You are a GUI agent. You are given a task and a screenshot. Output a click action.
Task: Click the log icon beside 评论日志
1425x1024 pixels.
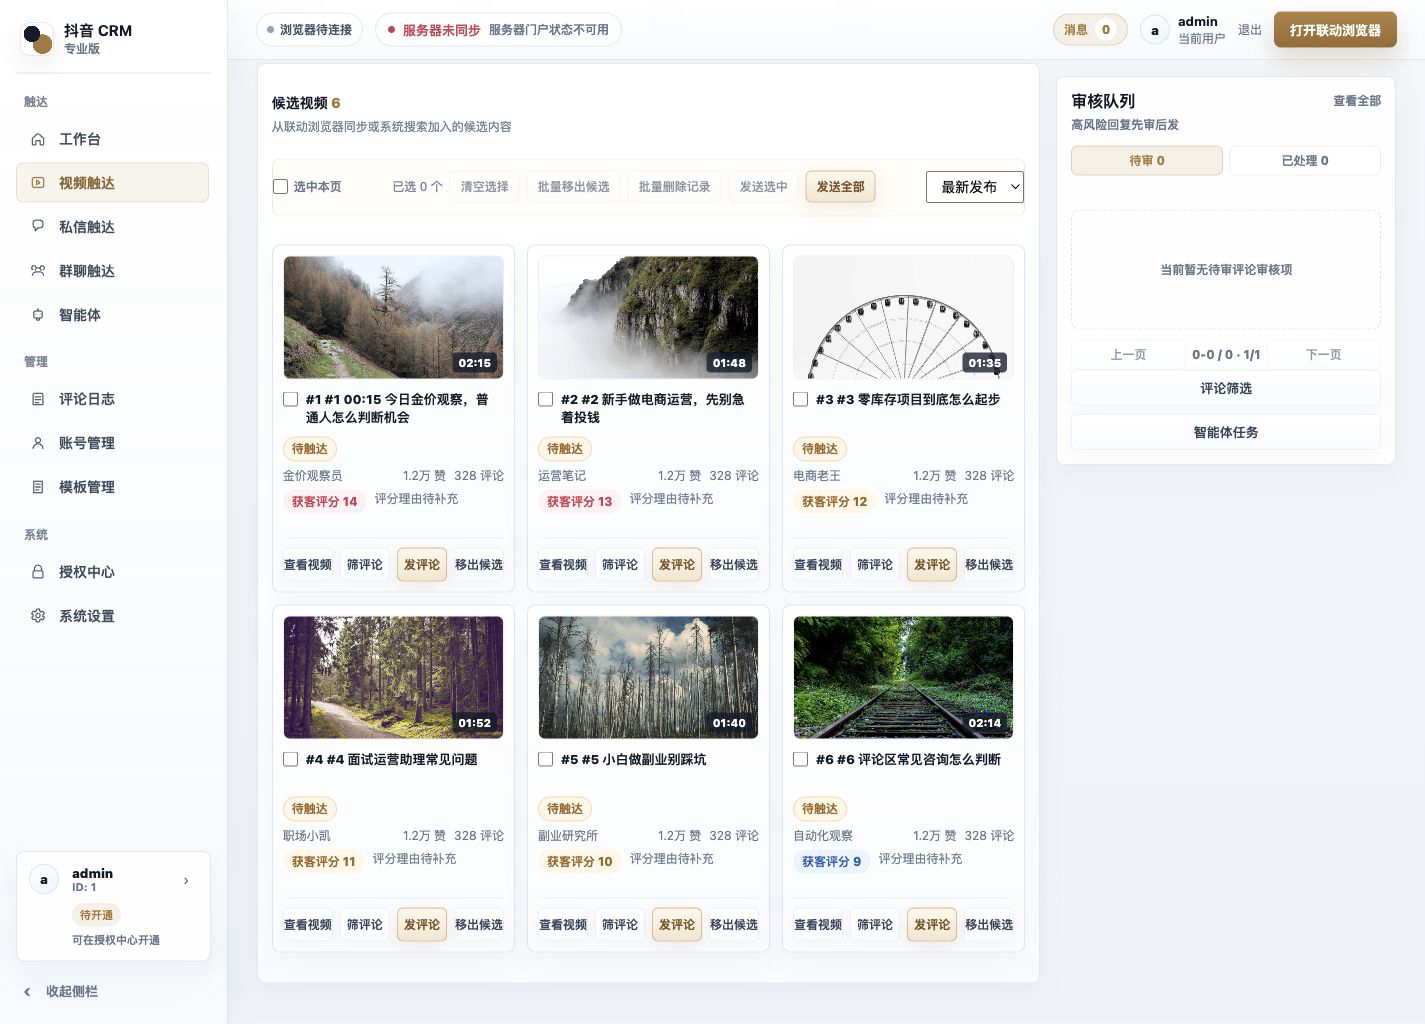pyautogui.click(x=38, y=399)
